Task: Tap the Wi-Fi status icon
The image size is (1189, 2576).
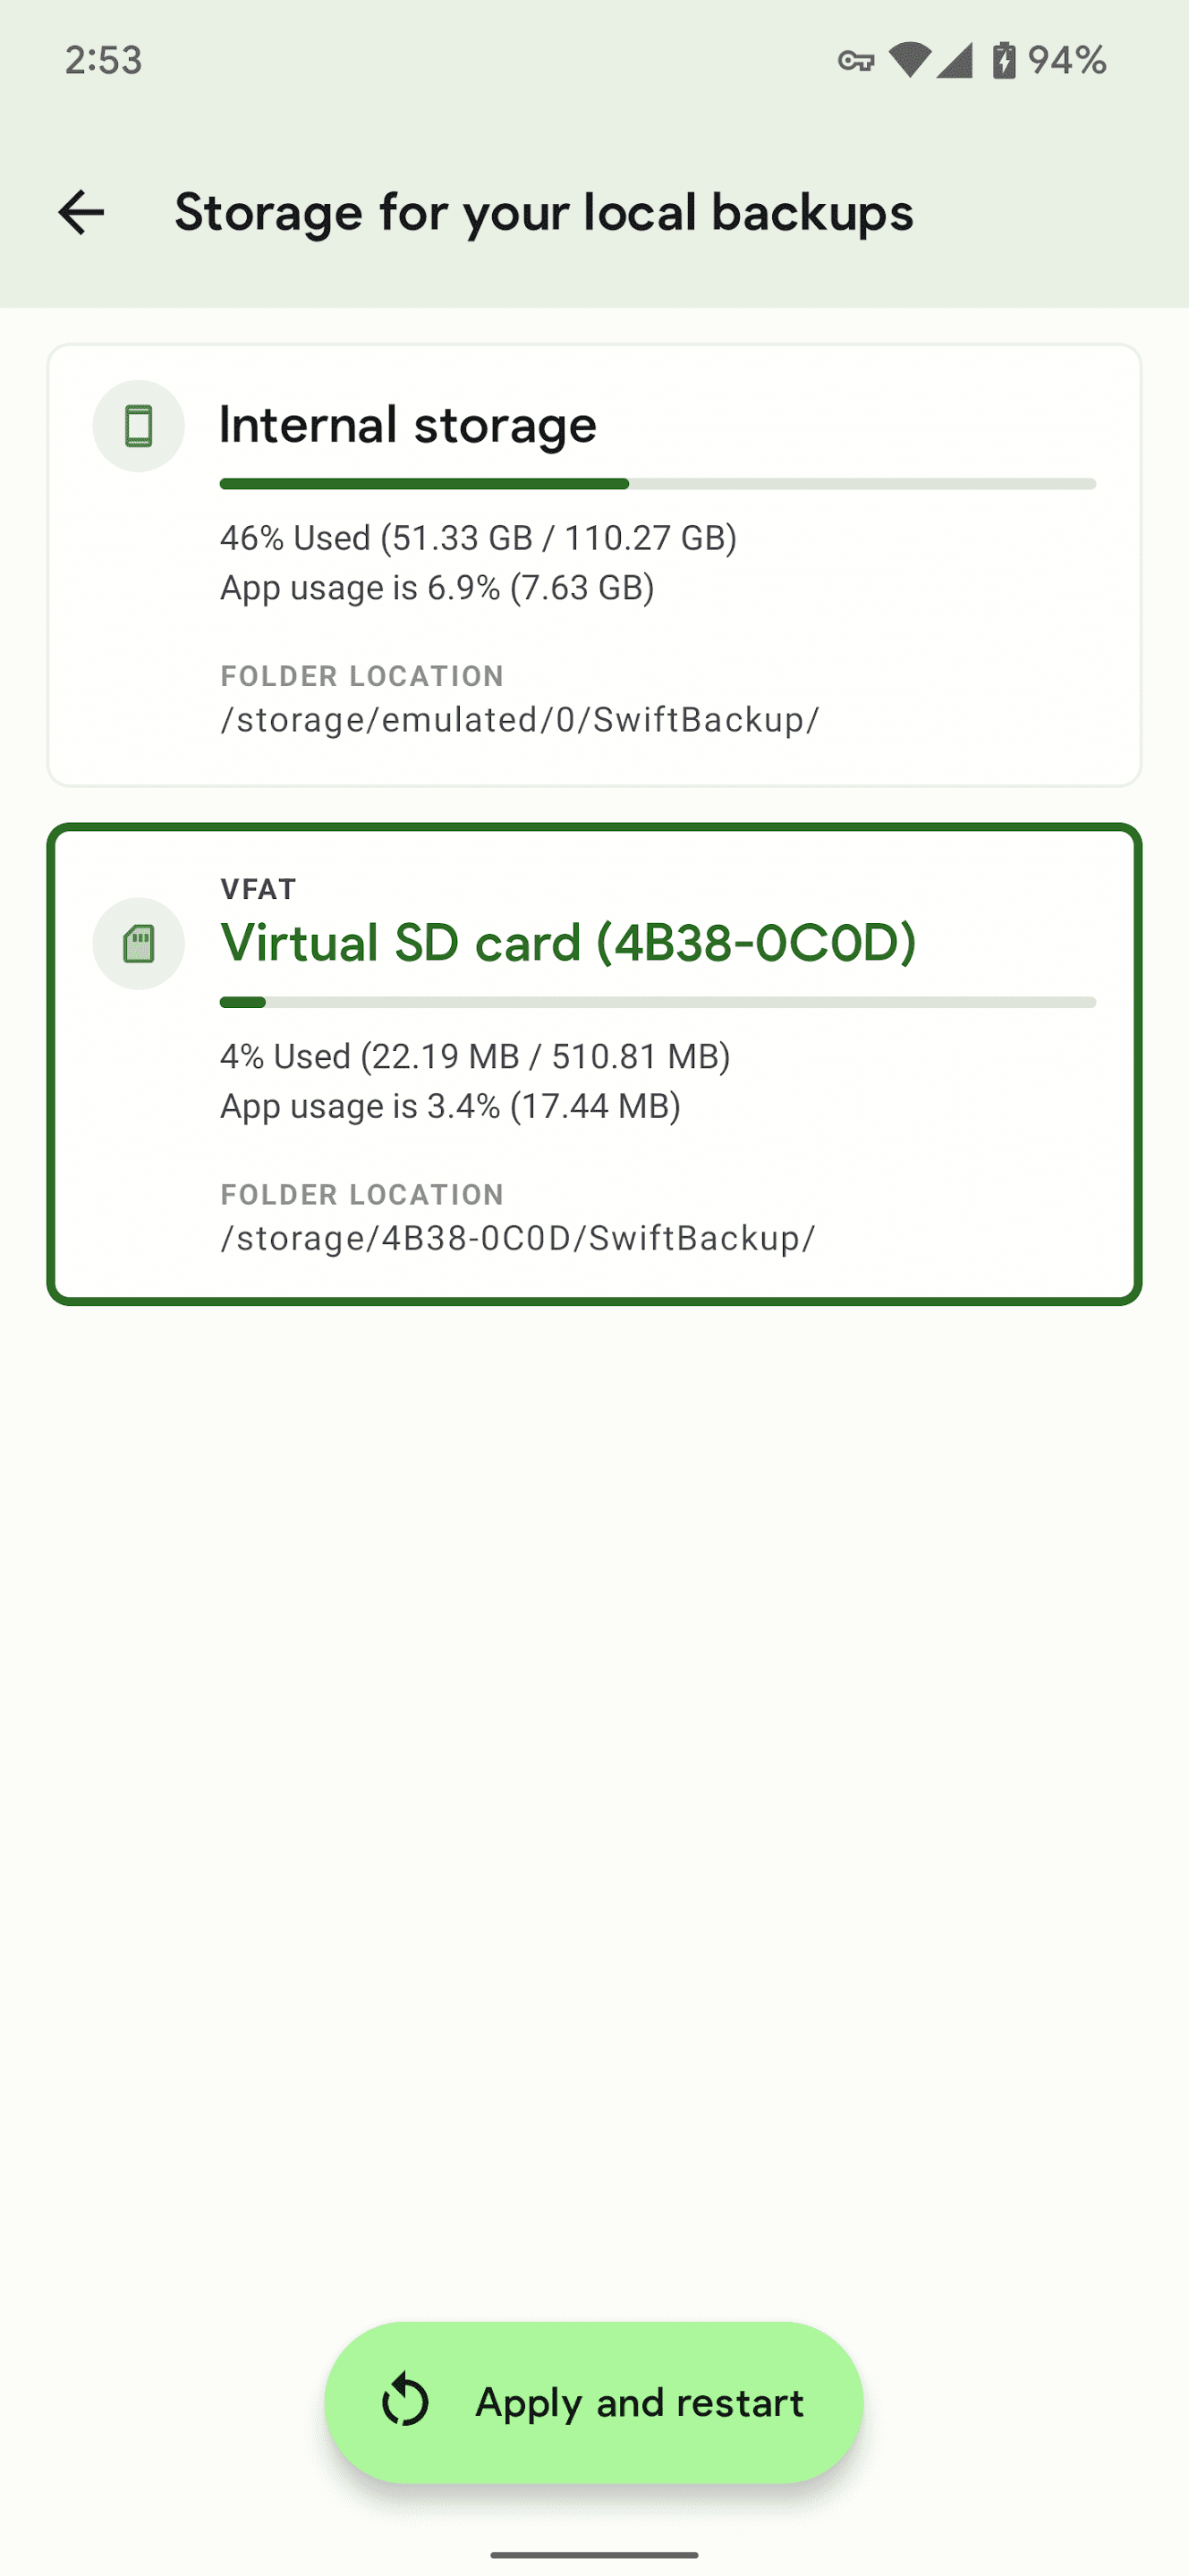Action: pos(908,60)
